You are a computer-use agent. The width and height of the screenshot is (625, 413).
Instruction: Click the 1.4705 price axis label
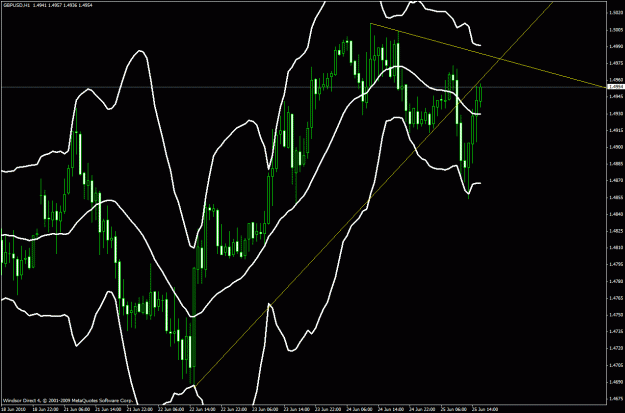pos(616,365)
